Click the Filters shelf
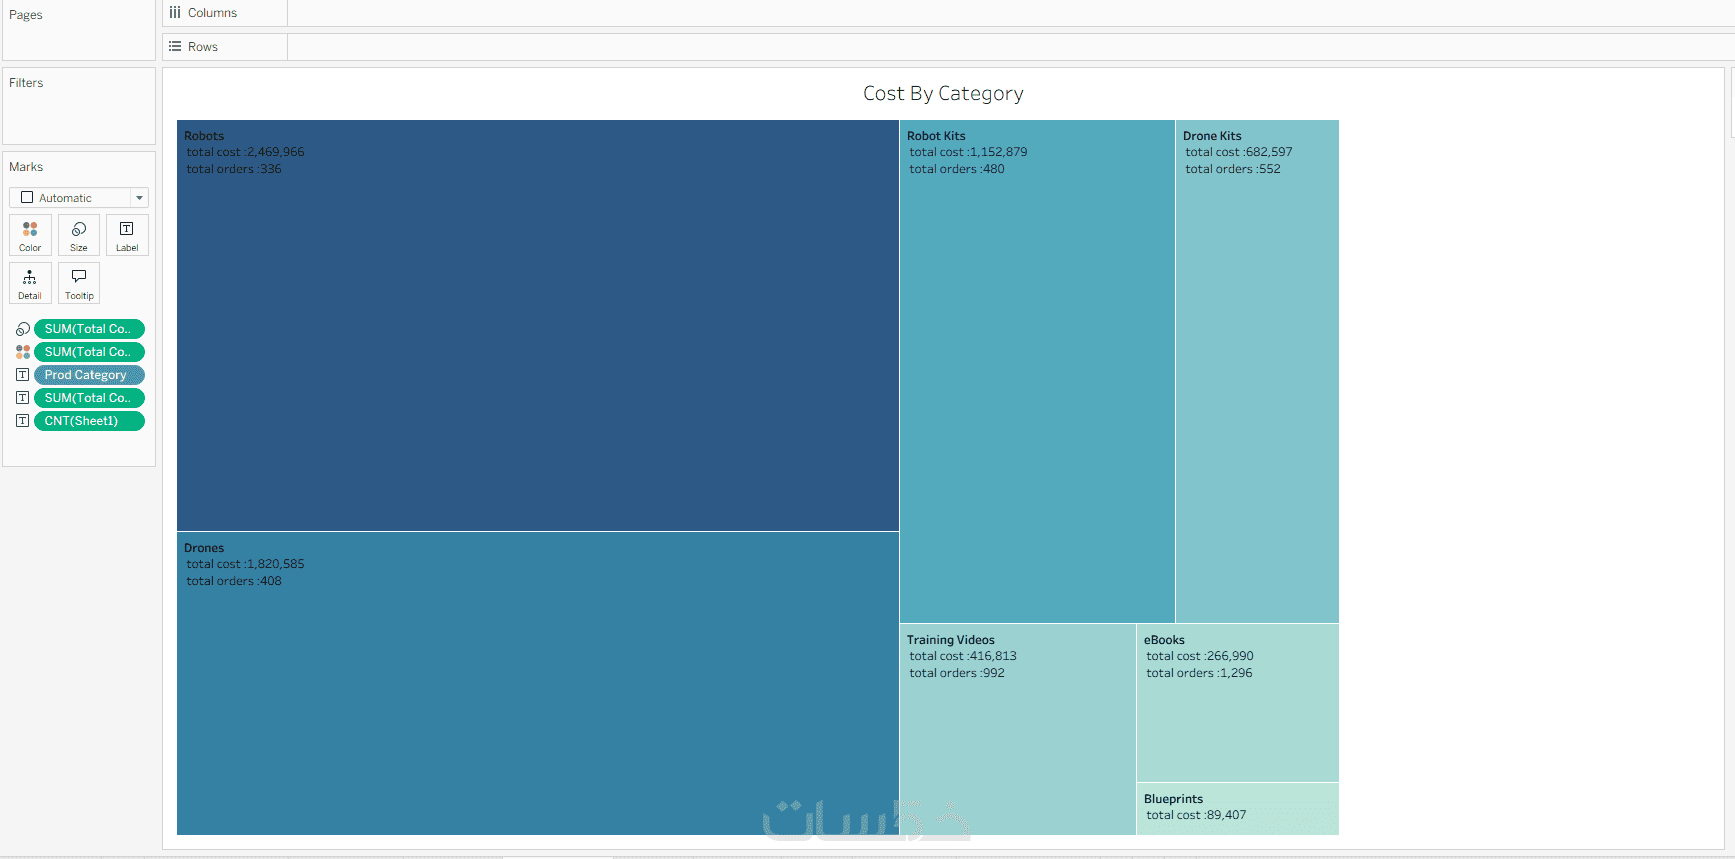 pyautogui.click(x=79, y=106)
